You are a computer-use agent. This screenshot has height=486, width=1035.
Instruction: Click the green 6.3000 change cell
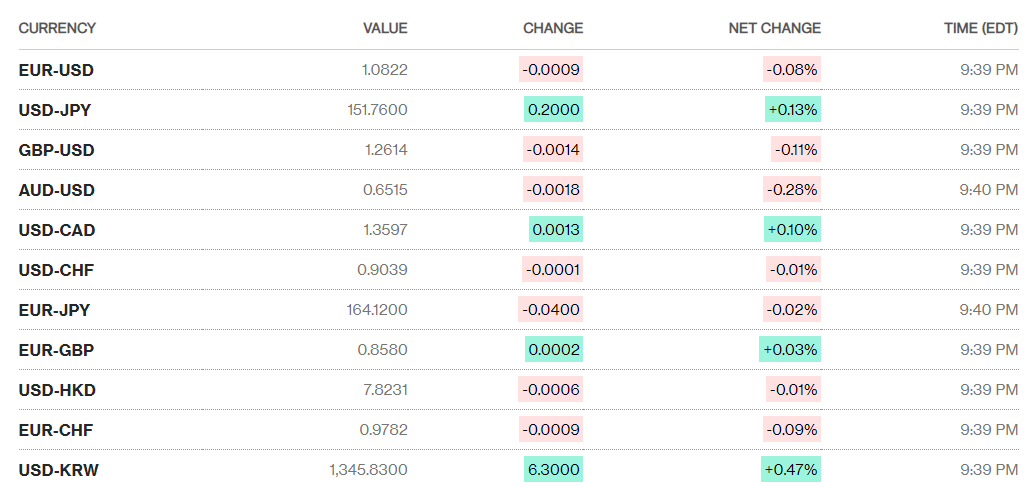point(553,469)
